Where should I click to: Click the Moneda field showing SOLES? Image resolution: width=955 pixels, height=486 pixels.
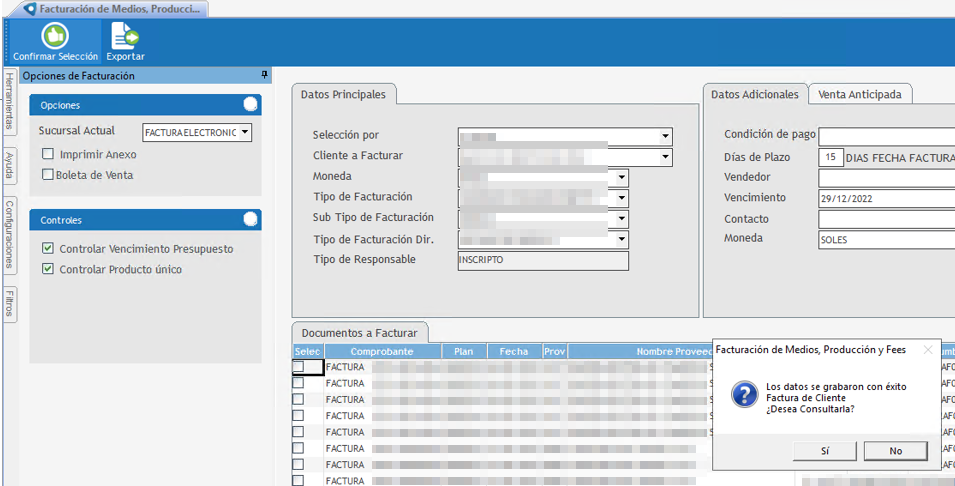tap(887, 239)
